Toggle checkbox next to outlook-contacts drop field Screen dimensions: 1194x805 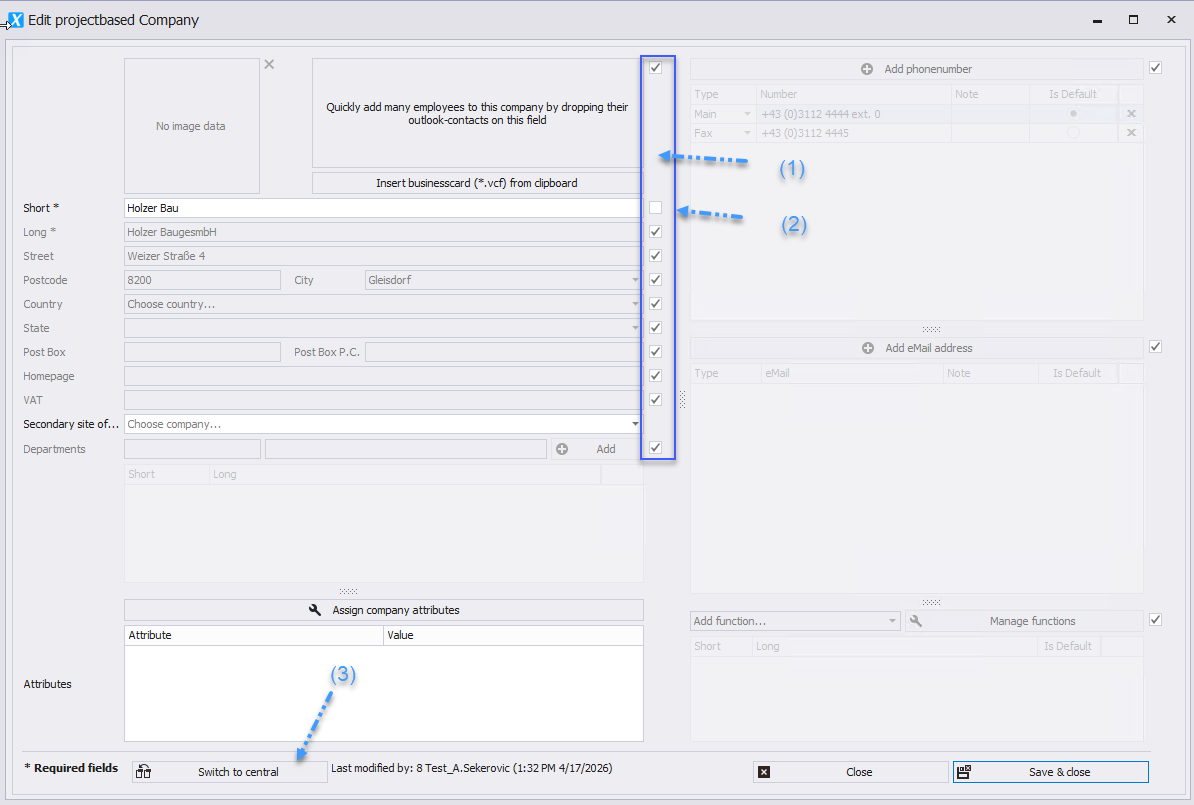pyautogui.click(x=655, y=68)
